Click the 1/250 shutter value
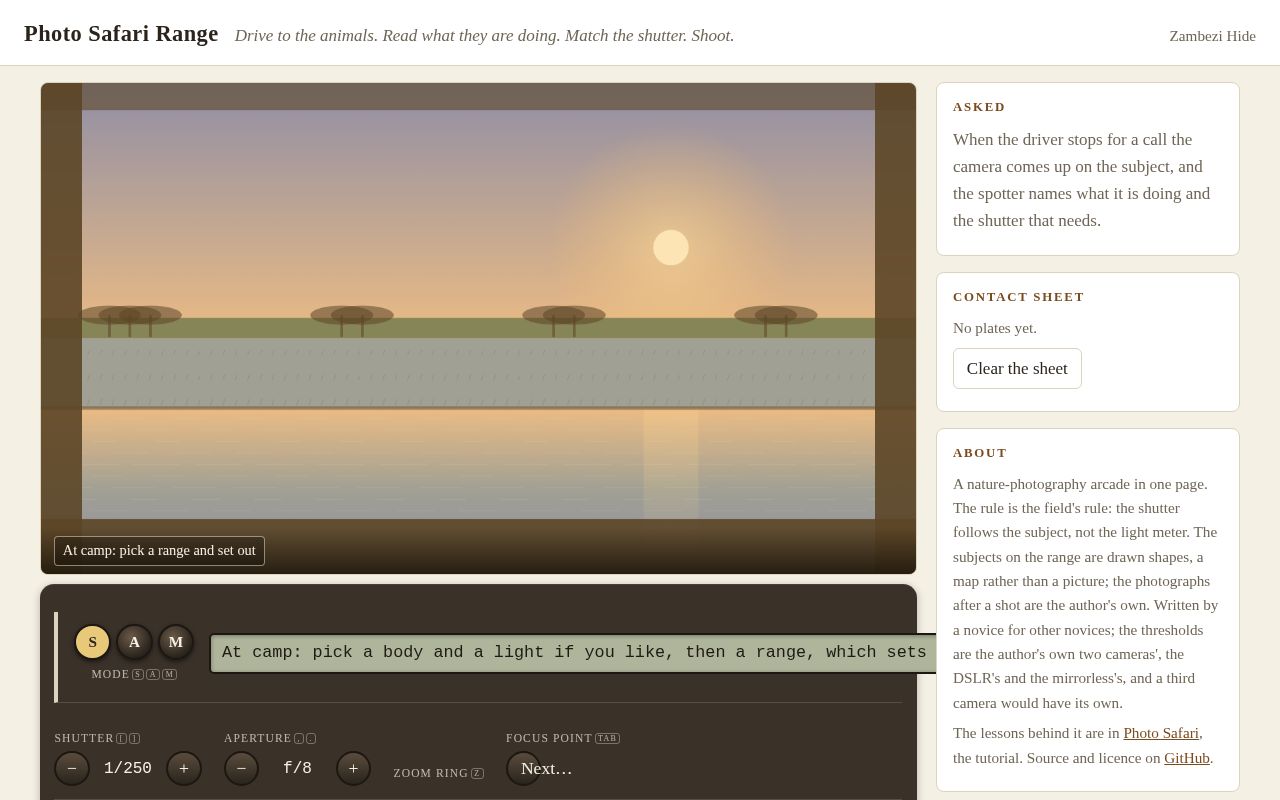The image size is (1280, 800). pos(128,768)
